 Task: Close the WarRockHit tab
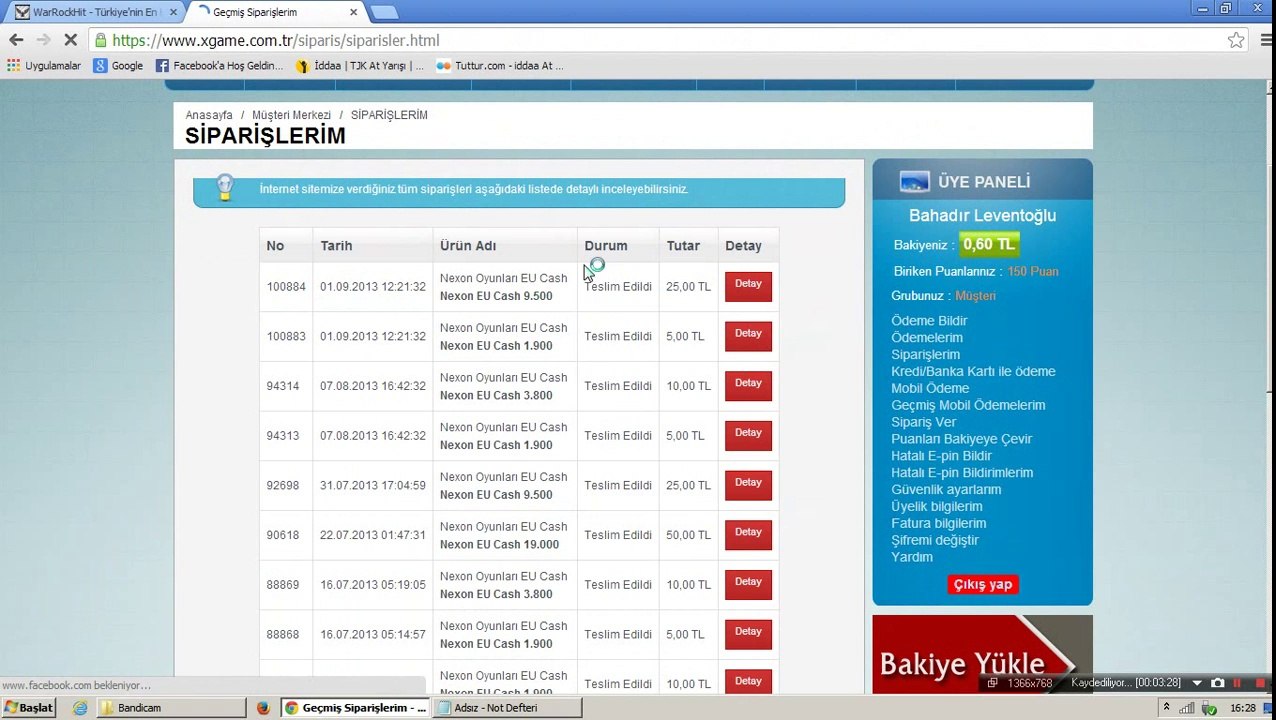click(173, 12)
